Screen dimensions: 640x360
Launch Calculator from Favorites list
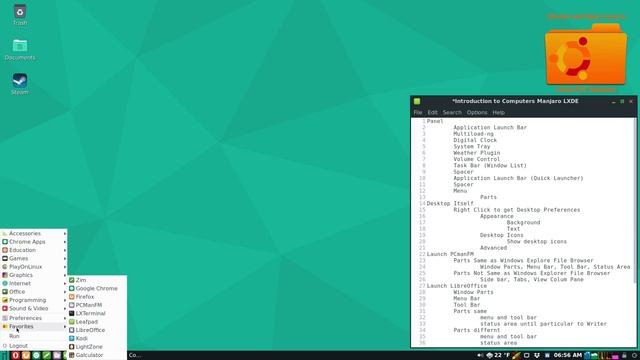tap(97, 355)
